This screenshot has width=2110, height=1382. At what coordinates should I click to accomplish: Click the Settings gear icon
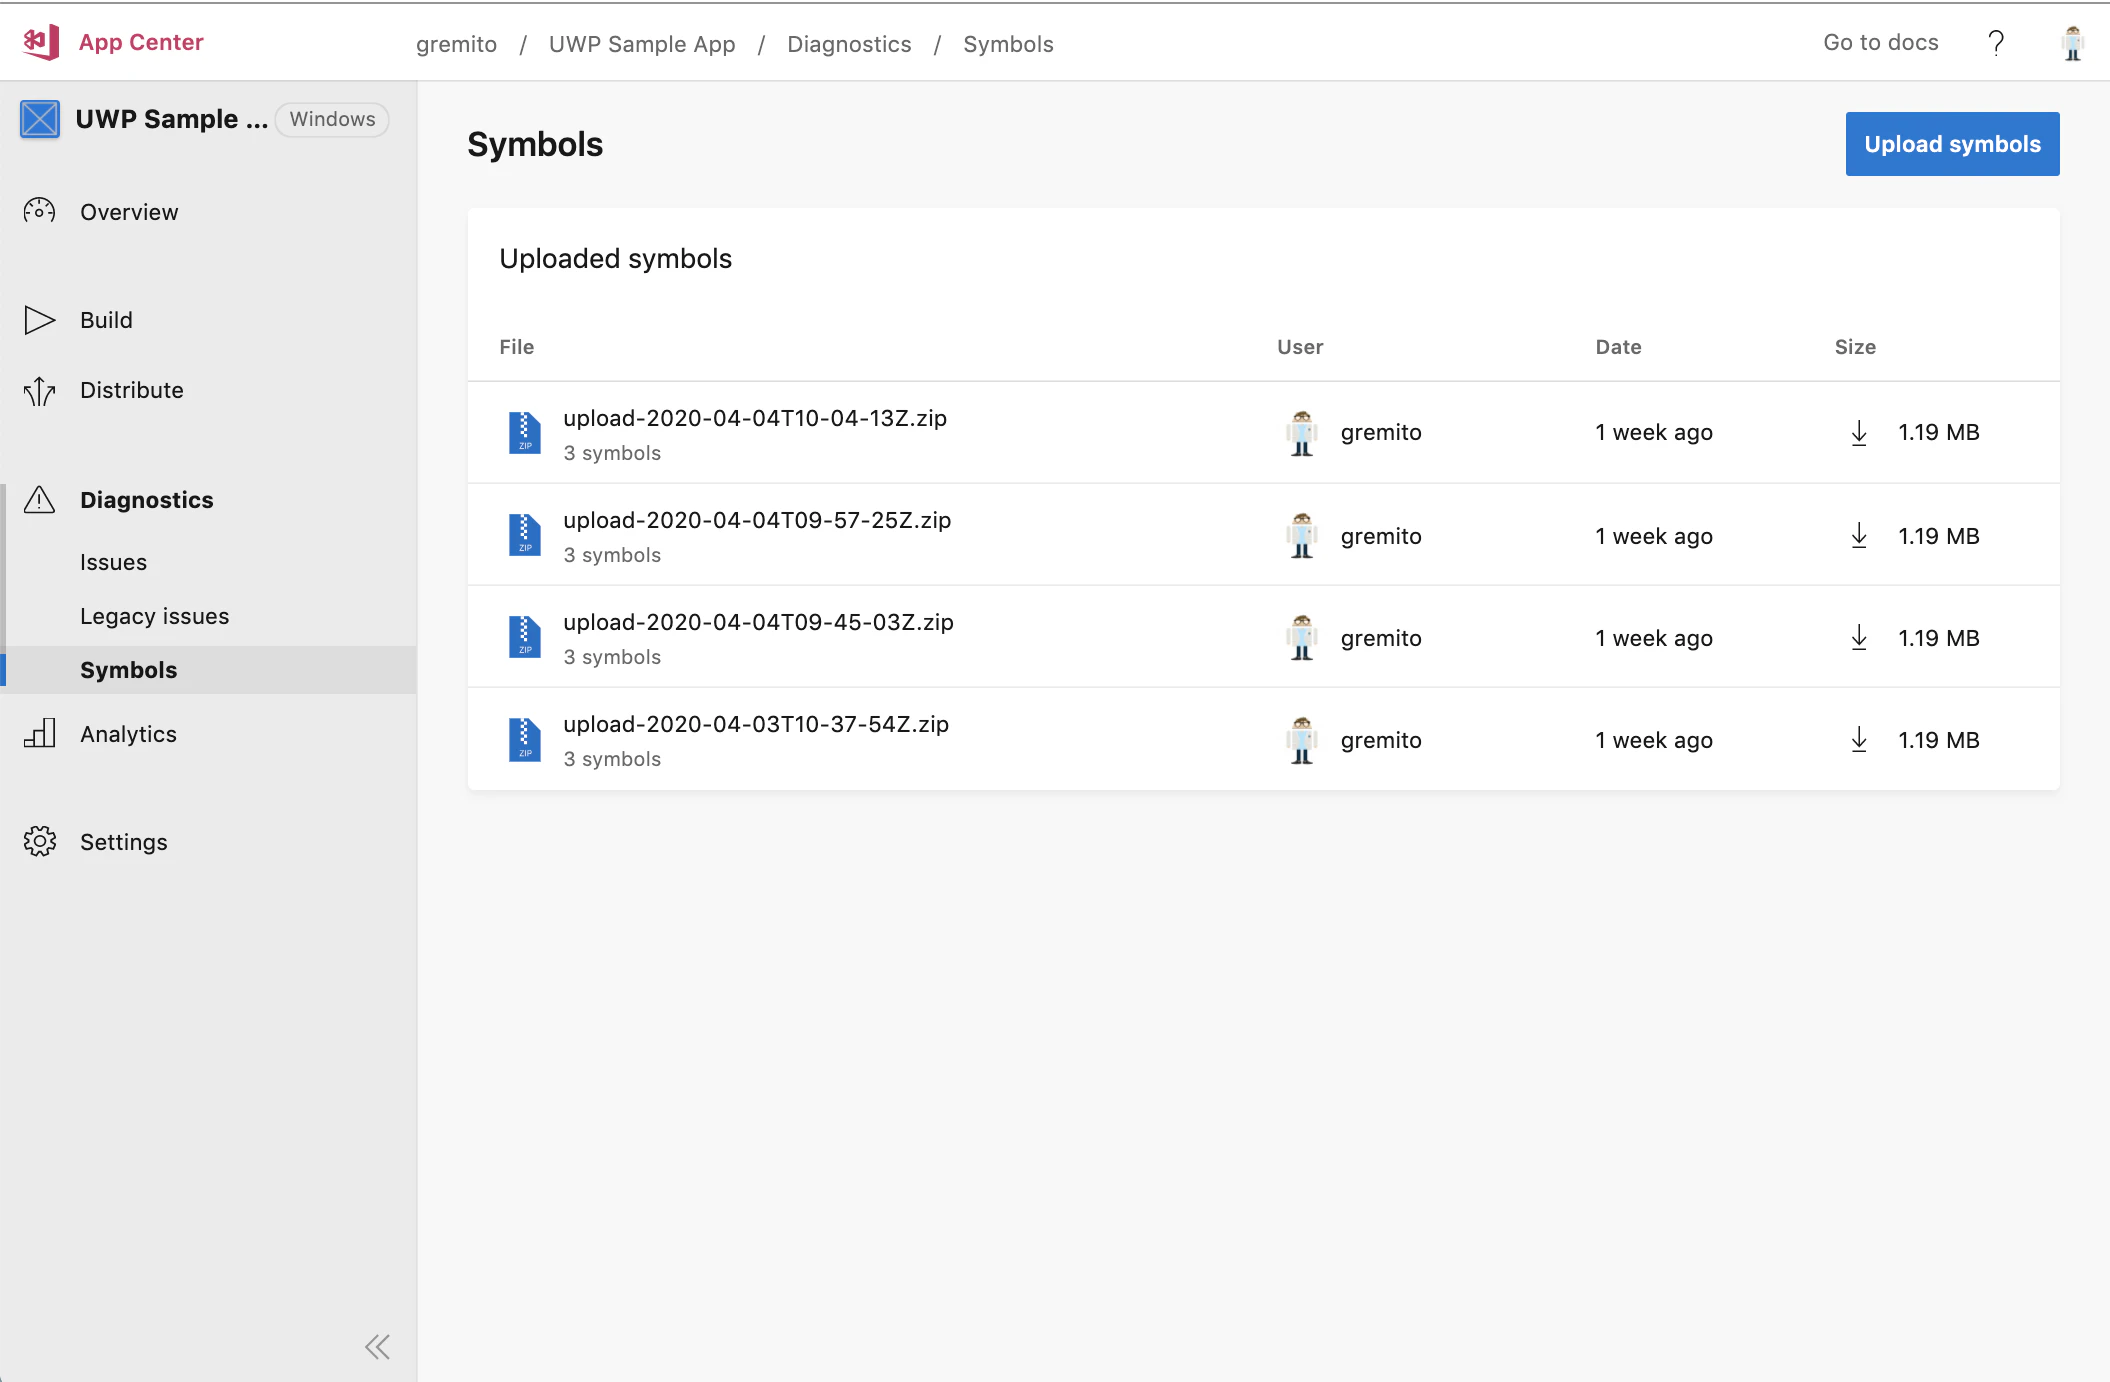point(40,841)
